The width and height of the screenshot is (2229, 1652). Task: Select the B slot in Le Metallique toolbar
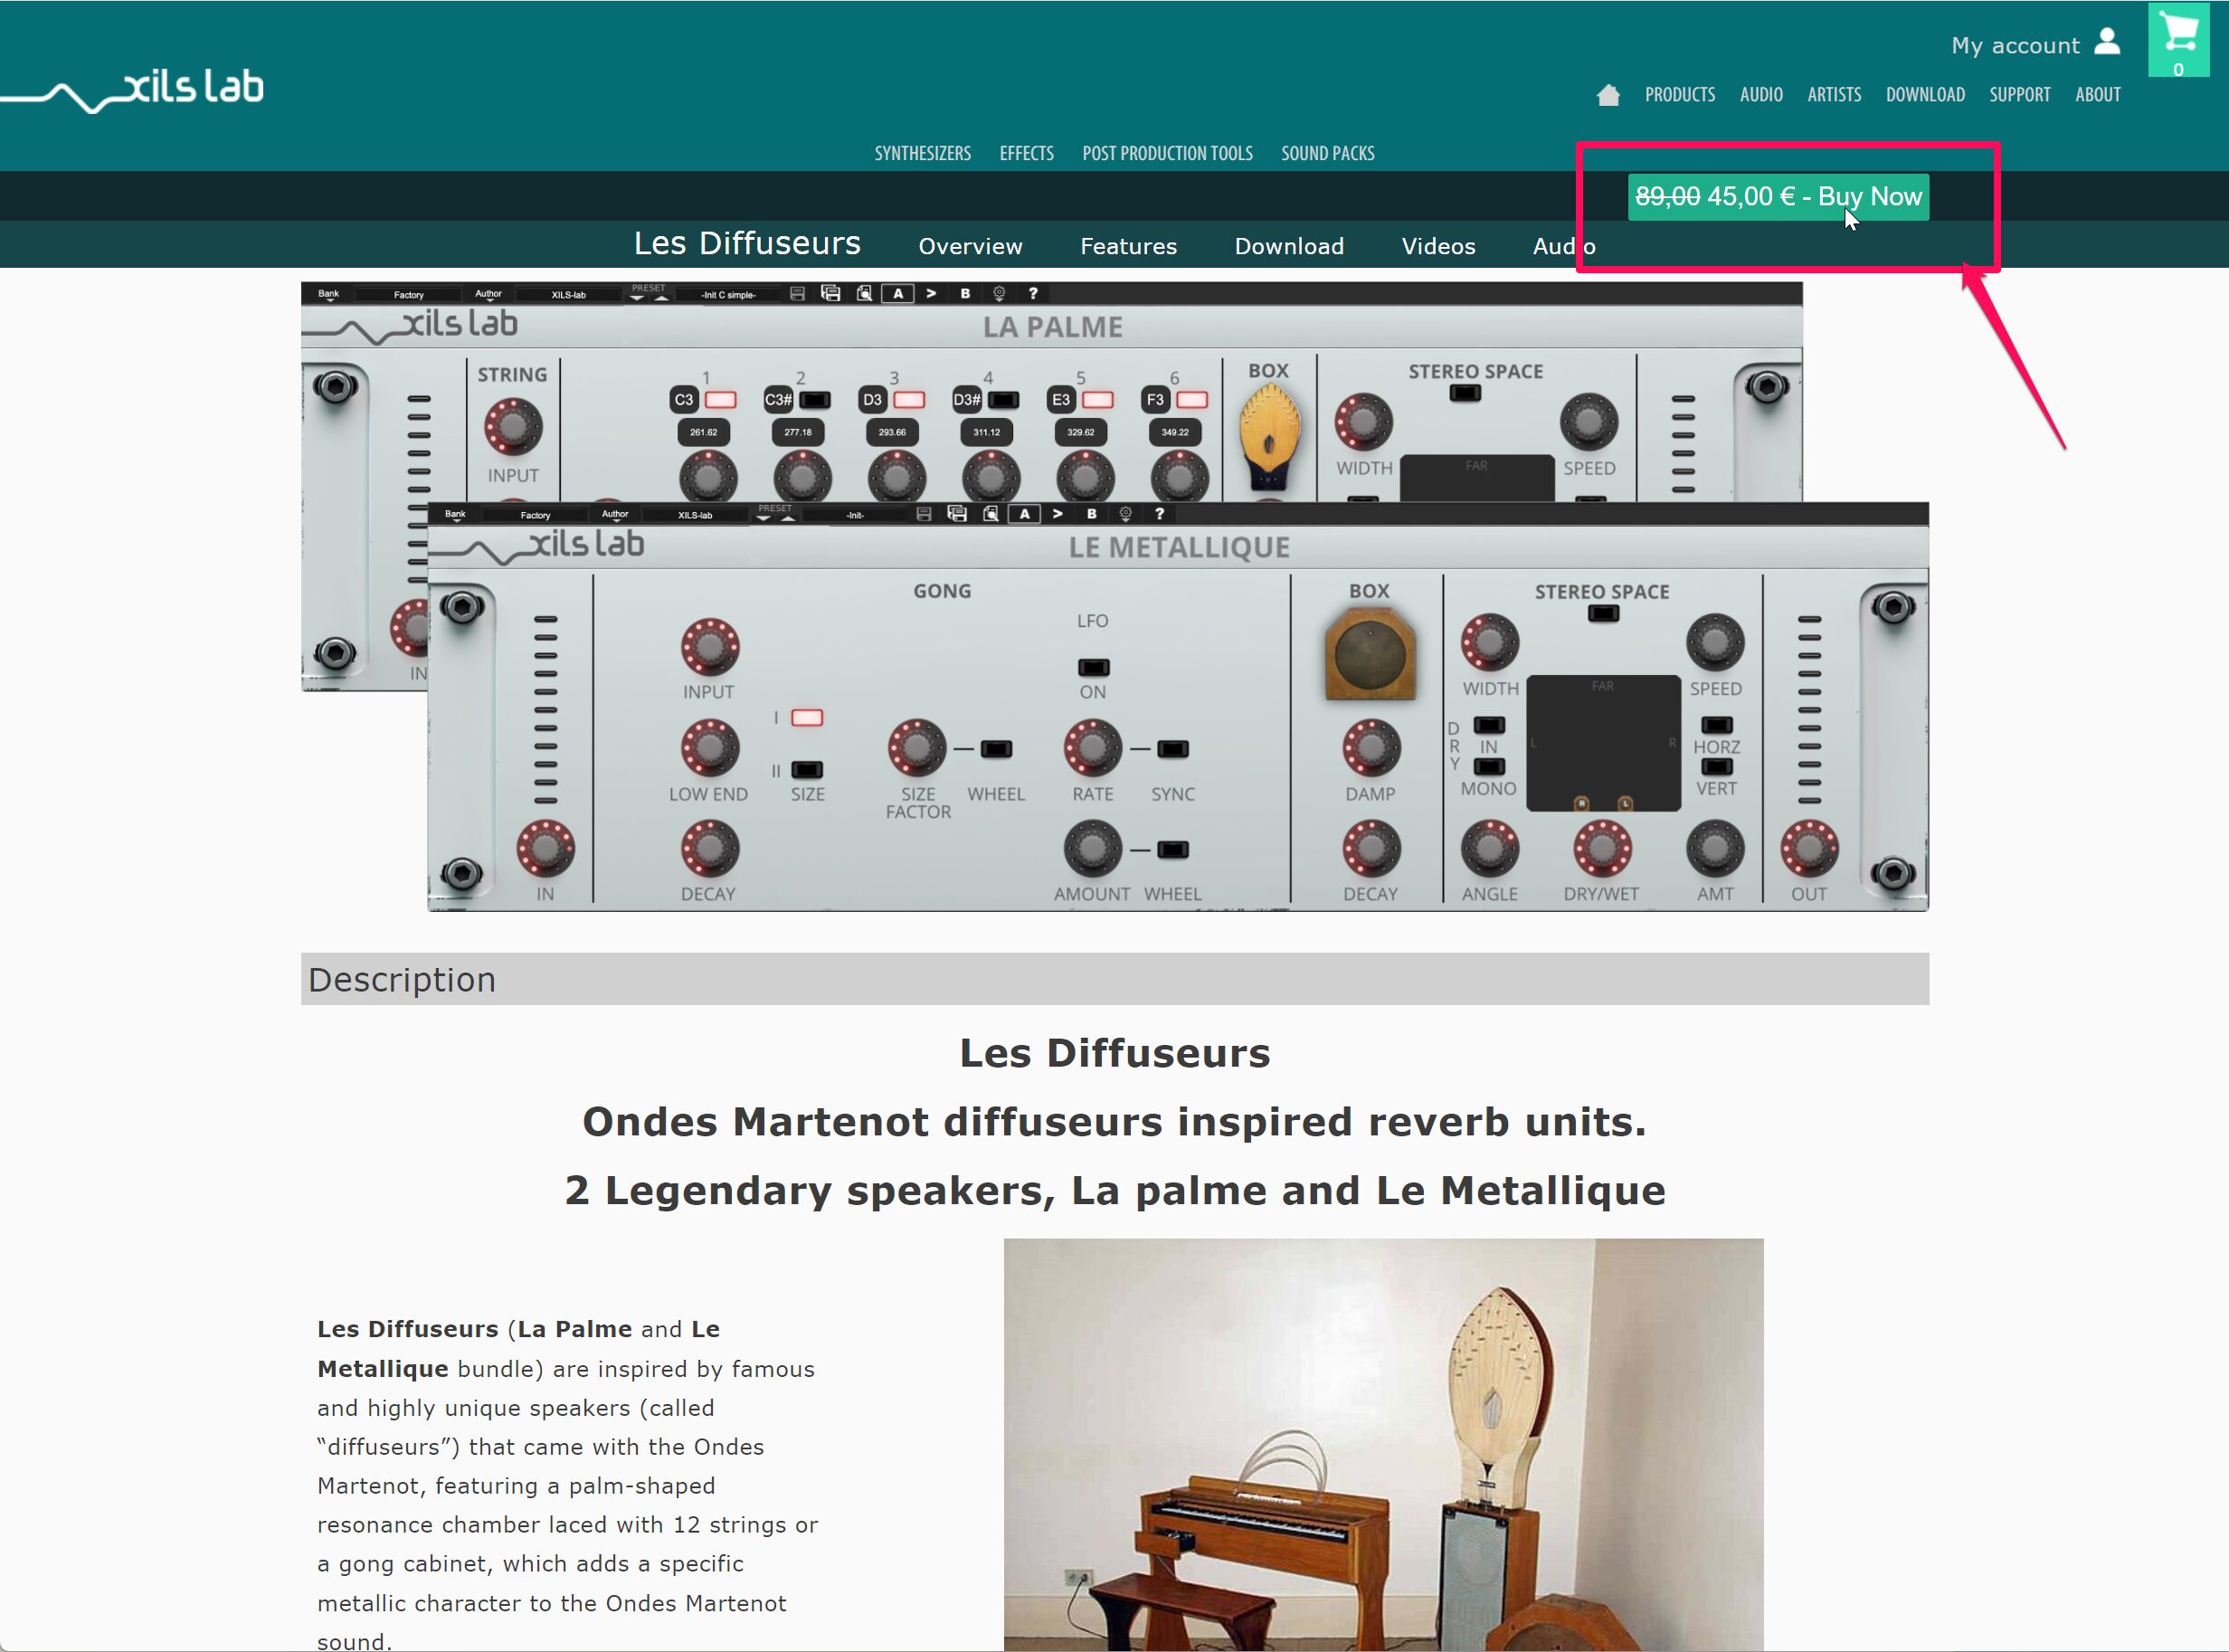[x=1092, y=513]
